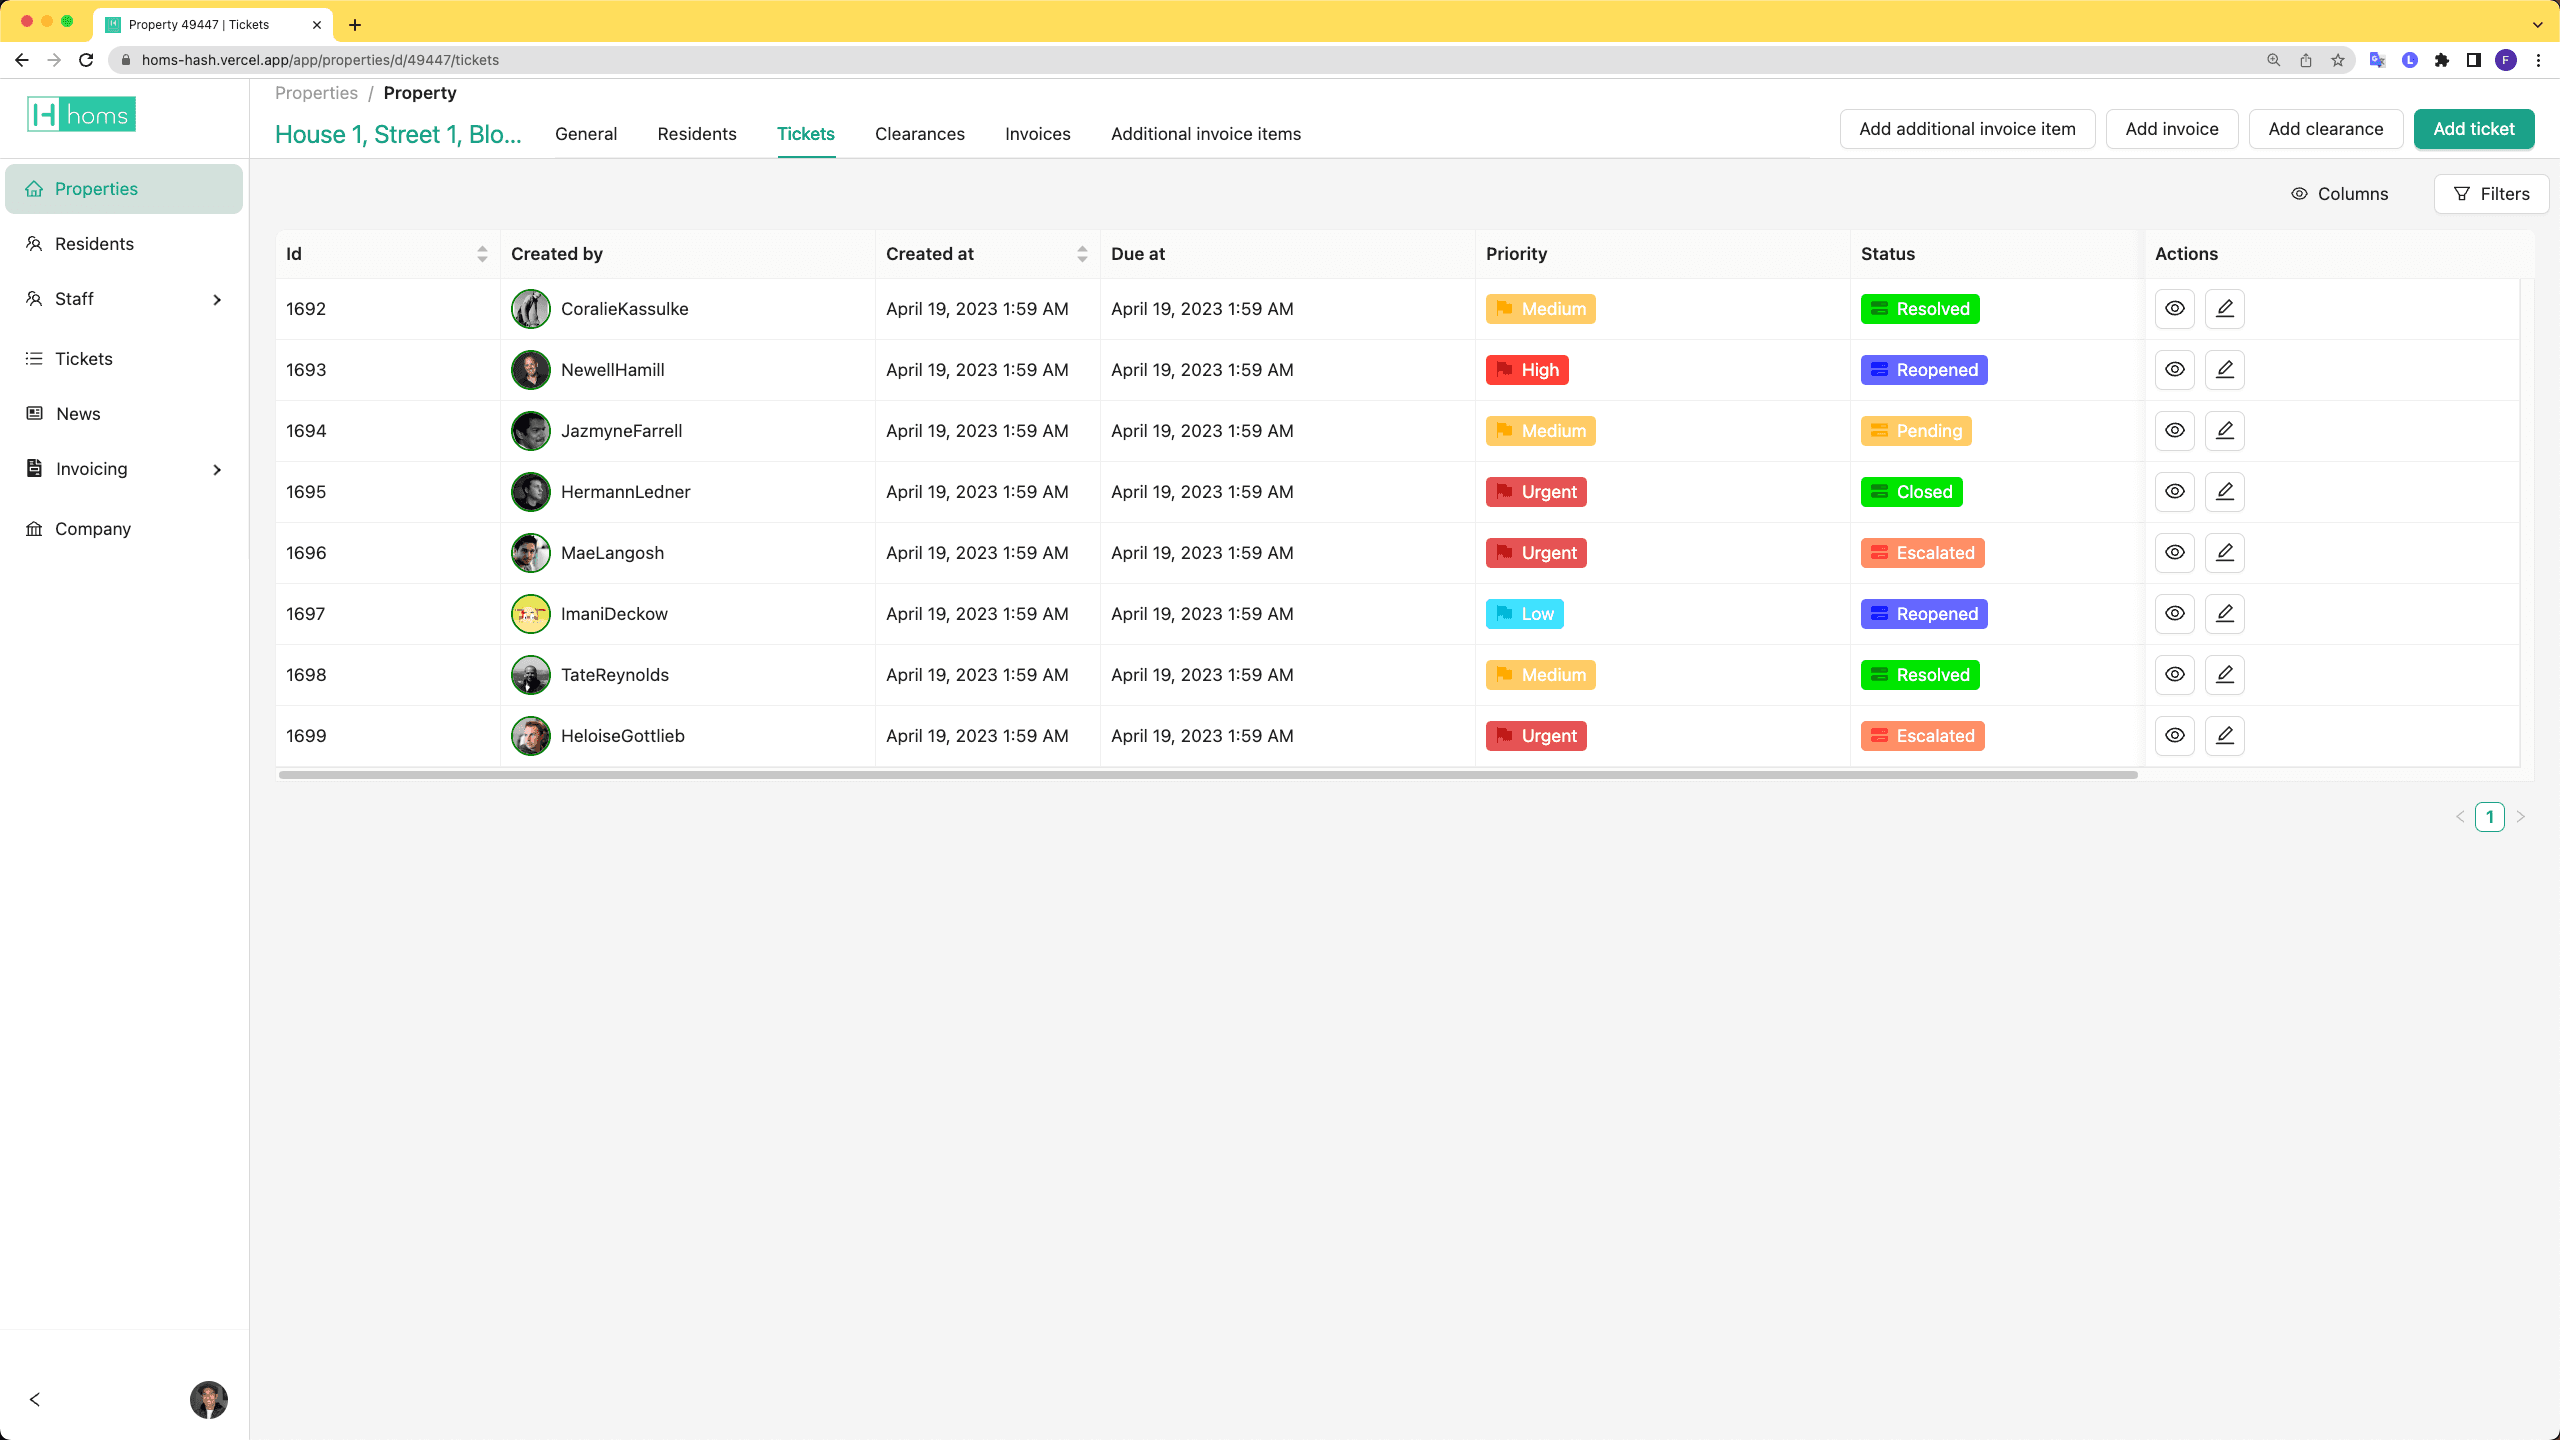Open Tickets list icon in sidebar
Viewport: 2560px width, 1440px height.
(x=34, y=359)
